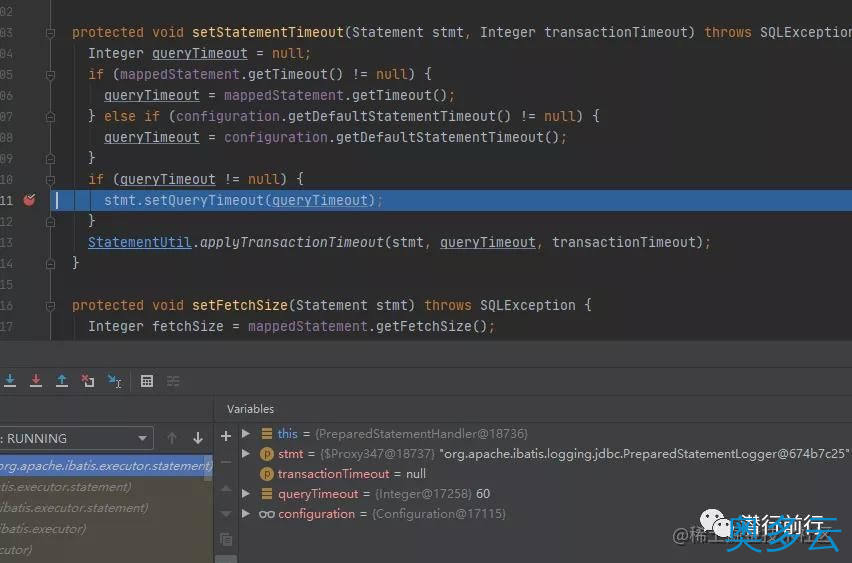Expand the 'configuration' variable node

[x=246, y=514]
